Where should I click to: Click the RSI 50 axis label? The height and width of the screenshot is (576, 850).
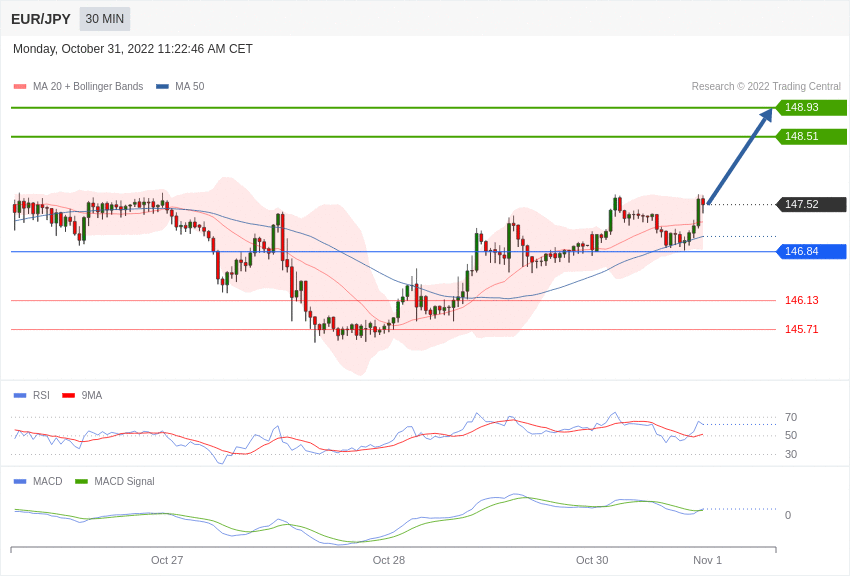point(791,435)
